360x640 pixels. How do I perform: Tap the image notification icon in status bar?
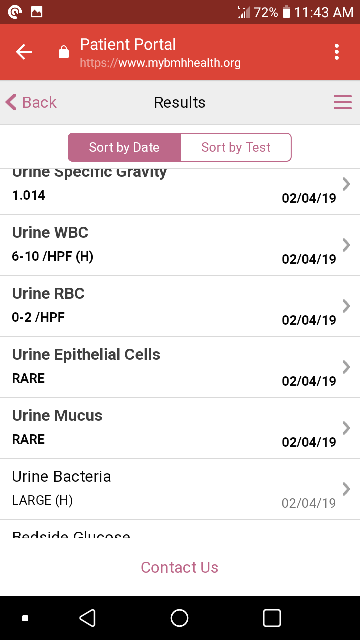point(36,12)
